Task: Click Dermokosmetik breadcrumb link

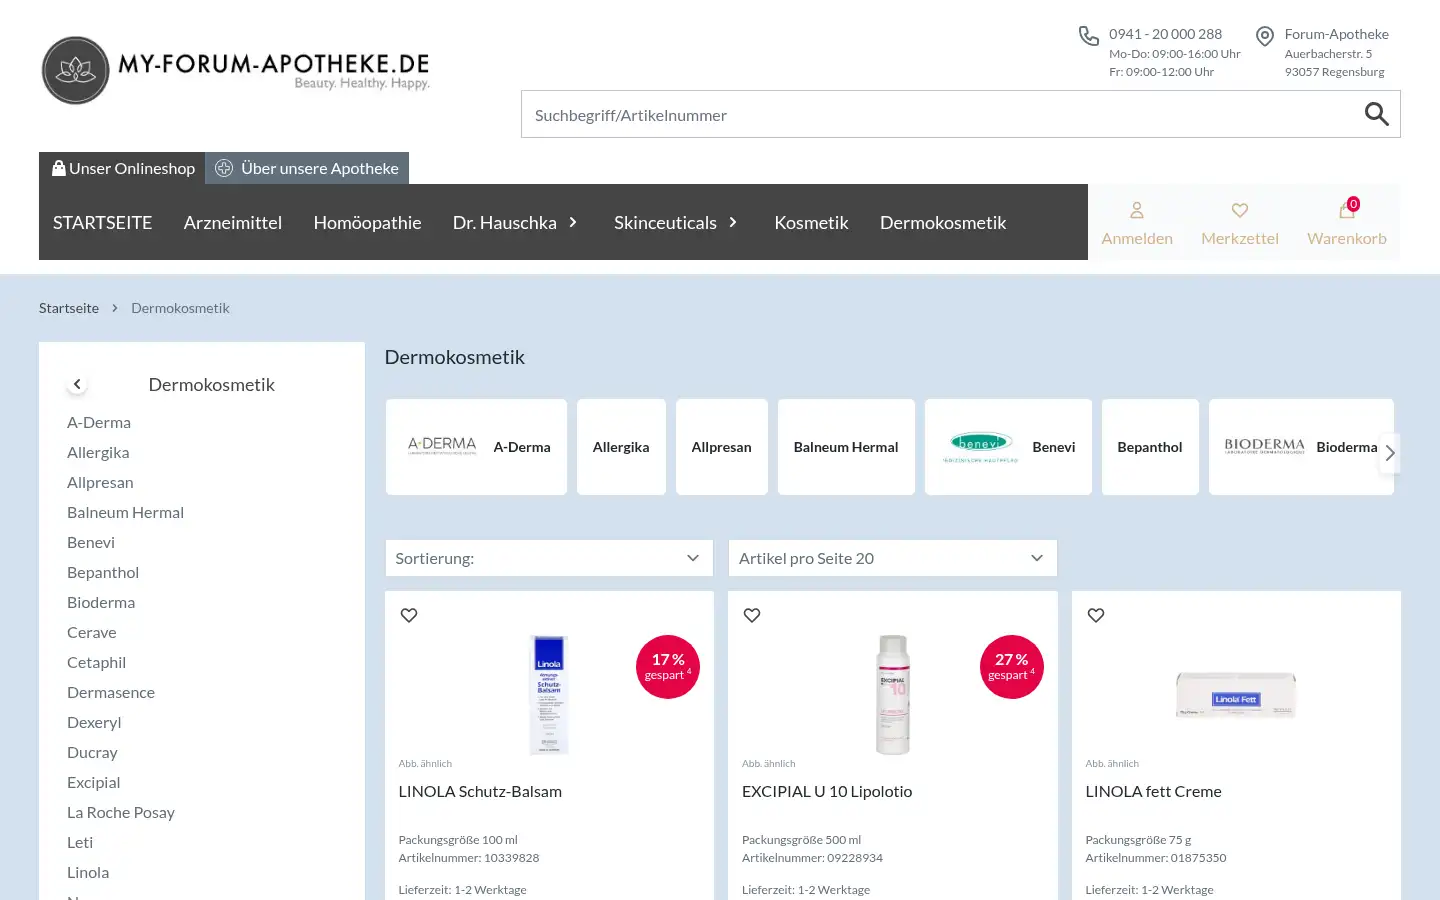Action: pos(180,308)
